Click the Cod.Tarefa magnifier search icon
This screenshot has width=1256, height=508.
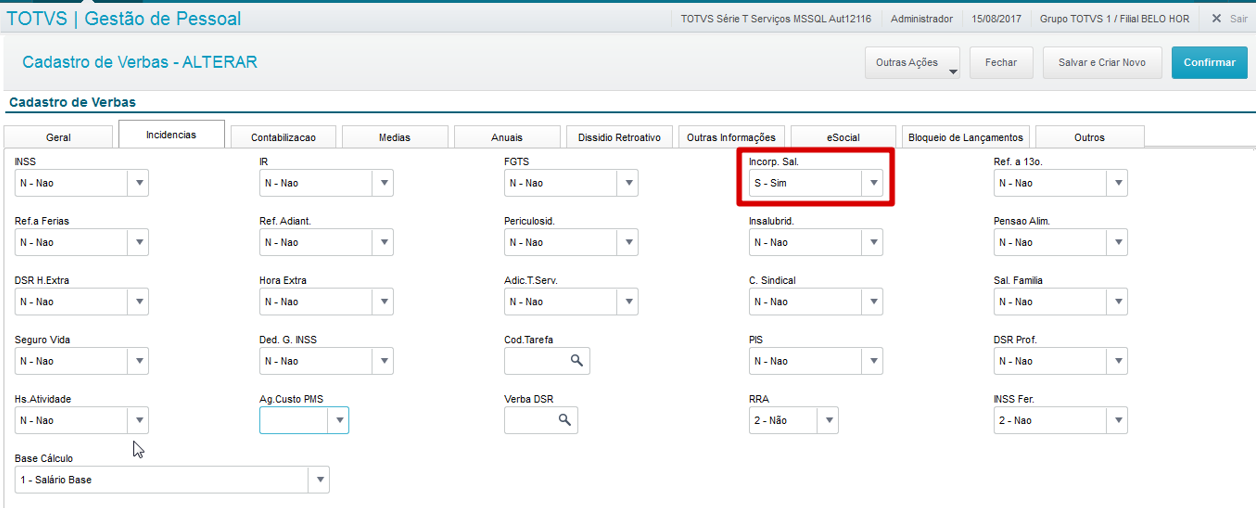point(577,361)
